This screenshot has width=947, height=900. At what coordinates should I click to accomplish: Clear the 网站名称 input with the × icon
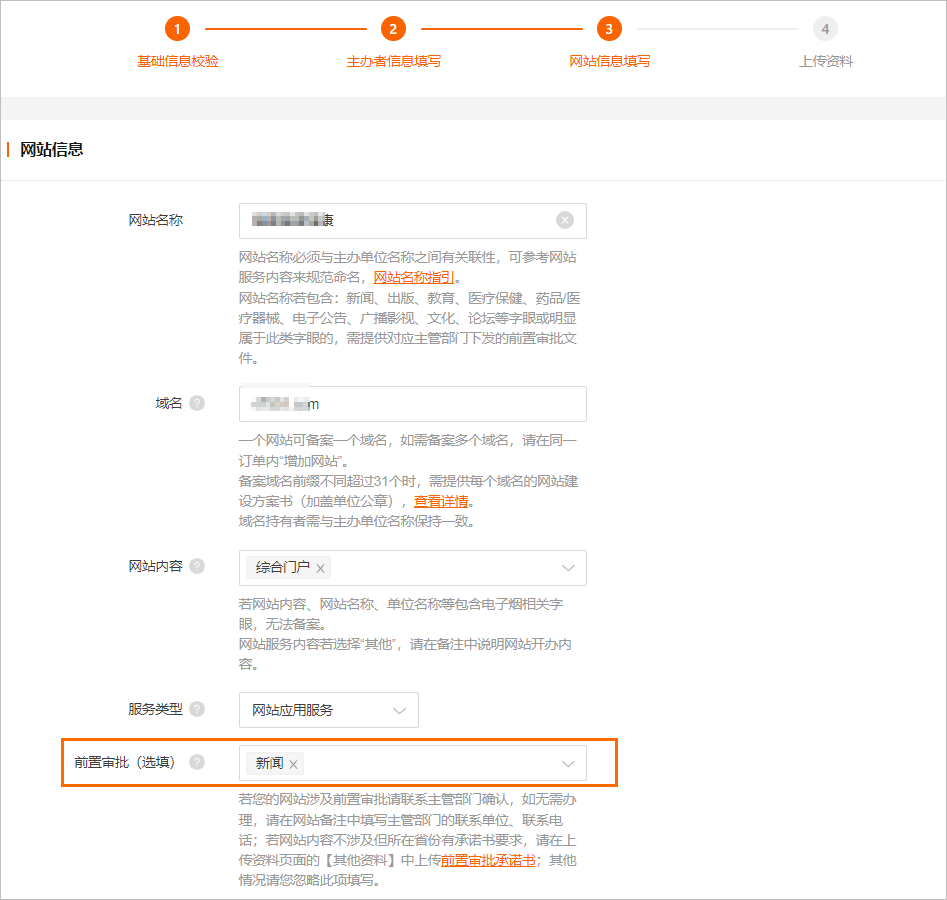(x=565, y=220)
